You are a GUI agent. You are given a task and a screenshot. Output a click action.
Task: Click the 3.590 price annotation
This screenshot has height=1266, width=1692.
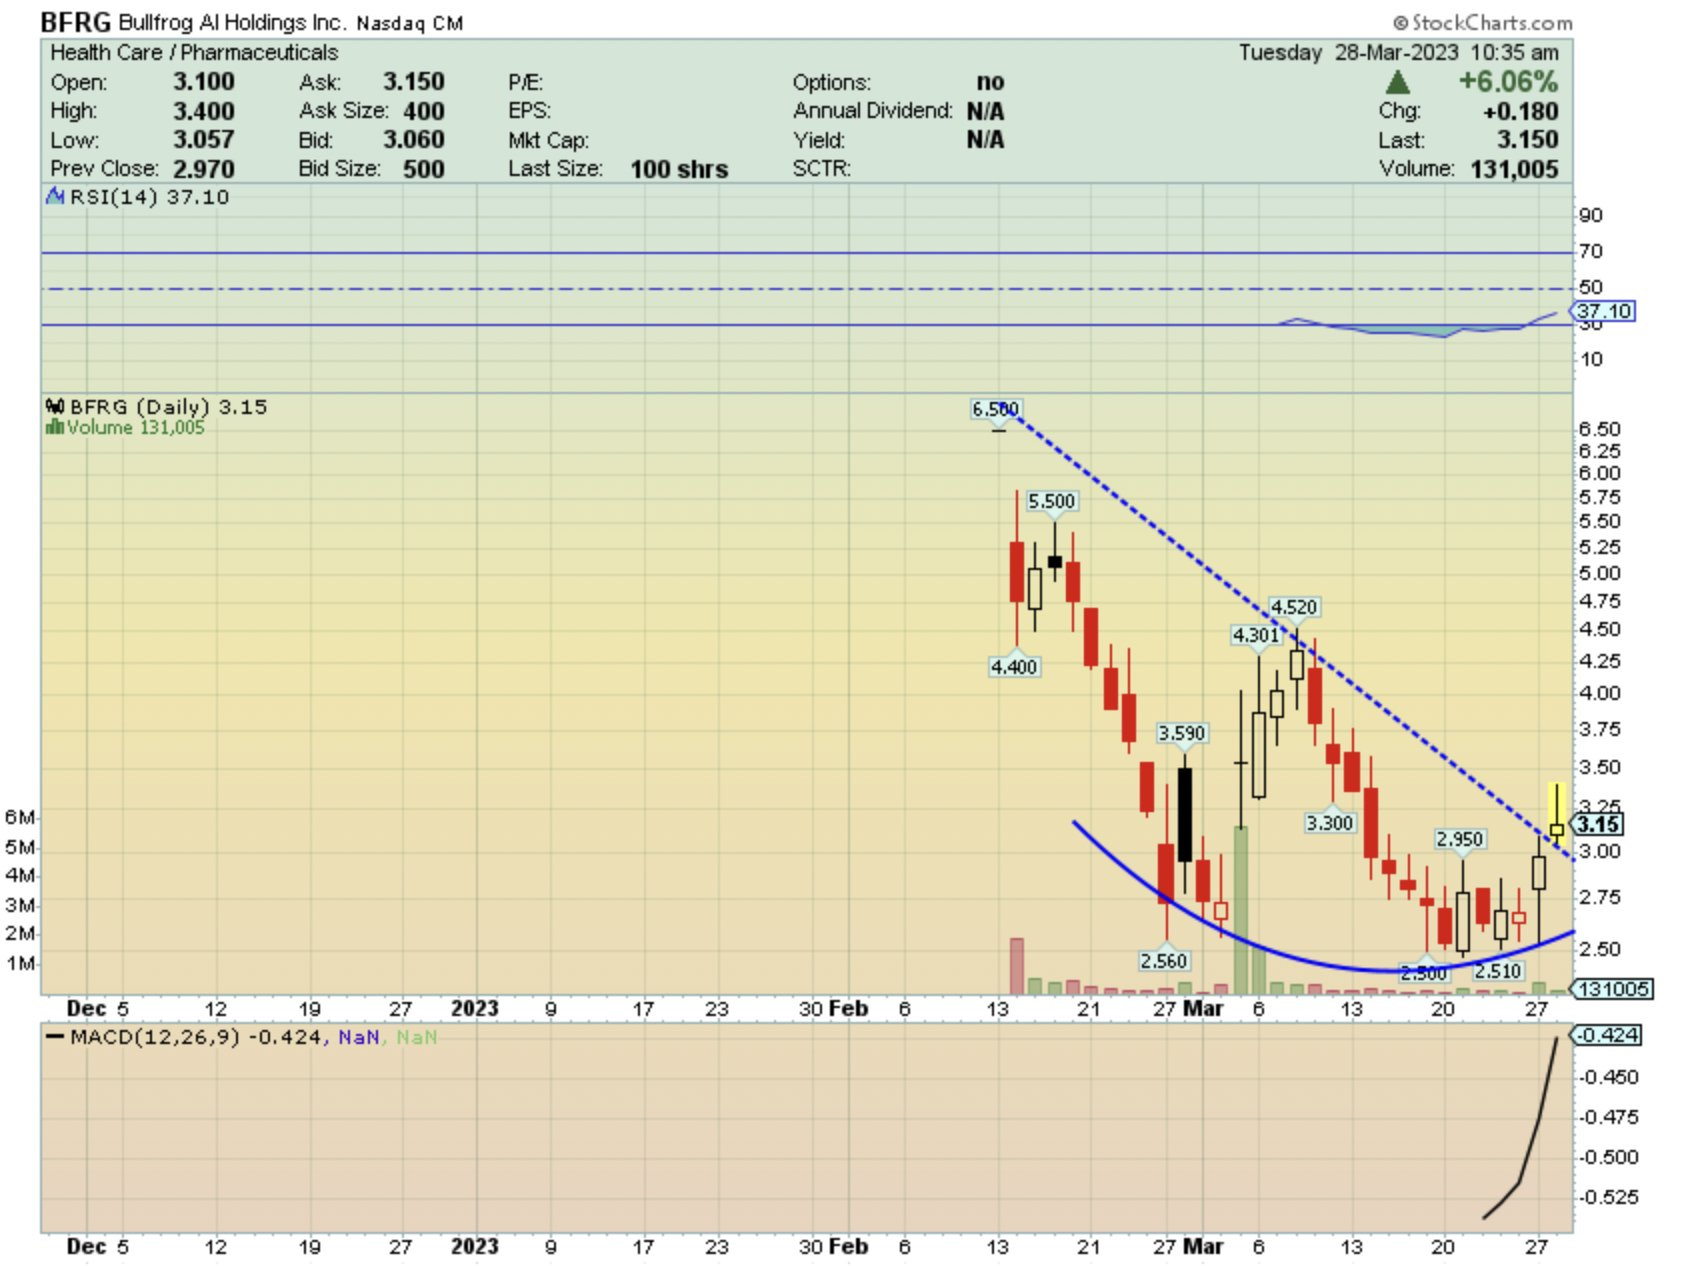coord(1182,733)
